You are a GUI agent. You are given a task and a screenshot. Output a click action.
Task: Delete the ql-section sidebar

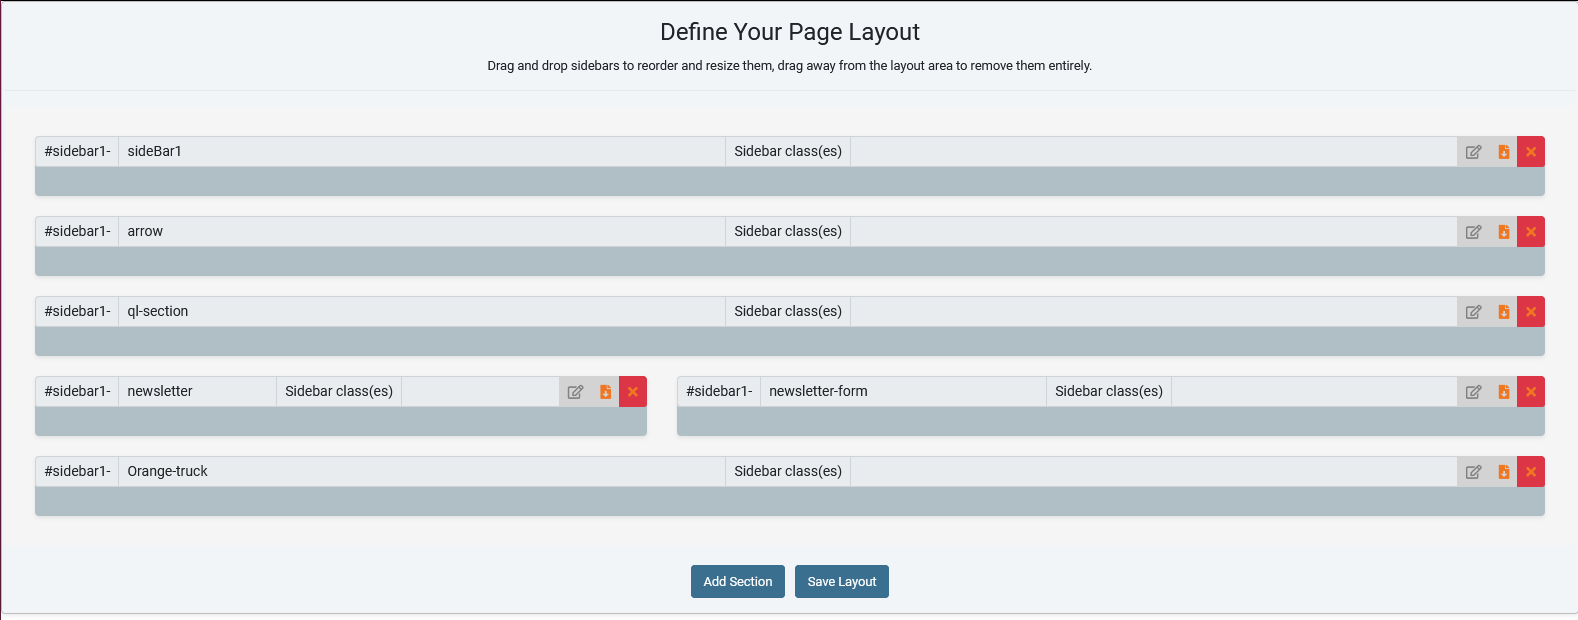1531,312
